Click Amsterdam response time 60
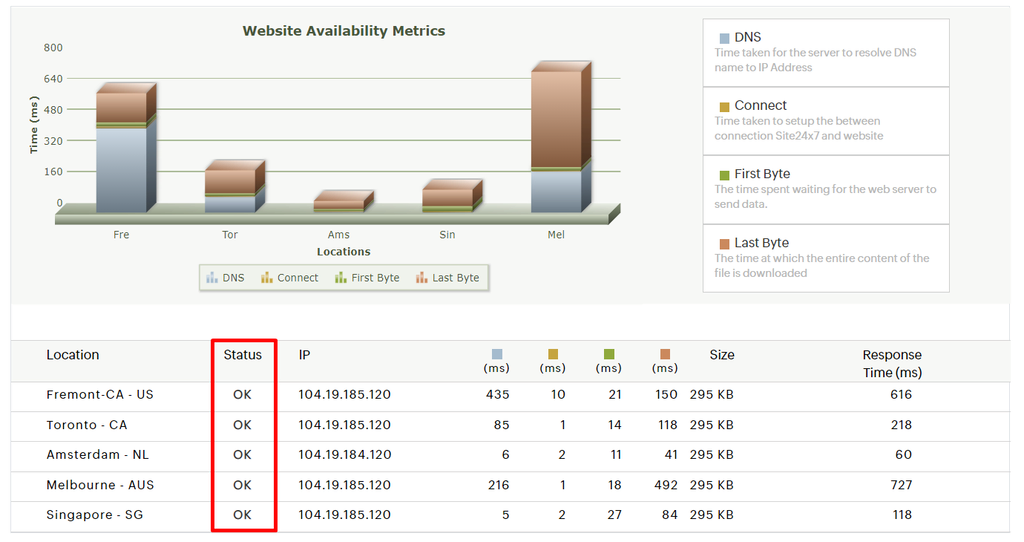 pos(904,455)
